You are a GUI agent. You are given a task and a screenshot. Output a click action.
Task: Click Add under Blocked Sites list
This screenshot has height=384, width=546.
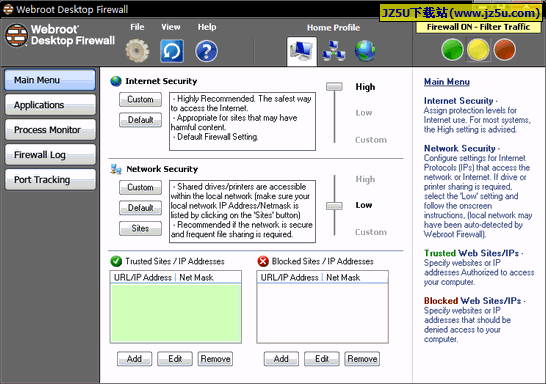(281, 359)
